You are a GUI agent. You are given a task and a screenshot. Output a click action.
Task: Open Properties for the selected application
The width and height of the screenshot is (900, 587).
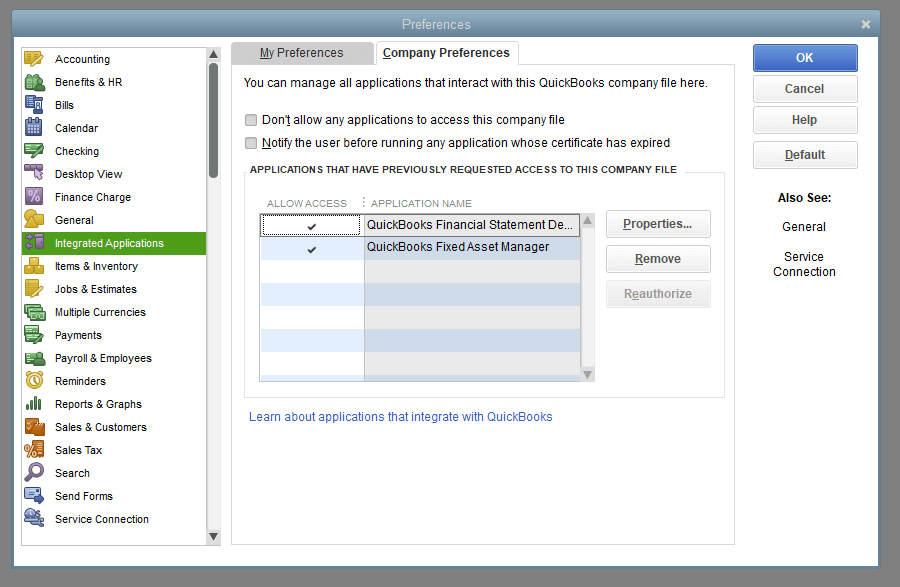coord(658,224)
